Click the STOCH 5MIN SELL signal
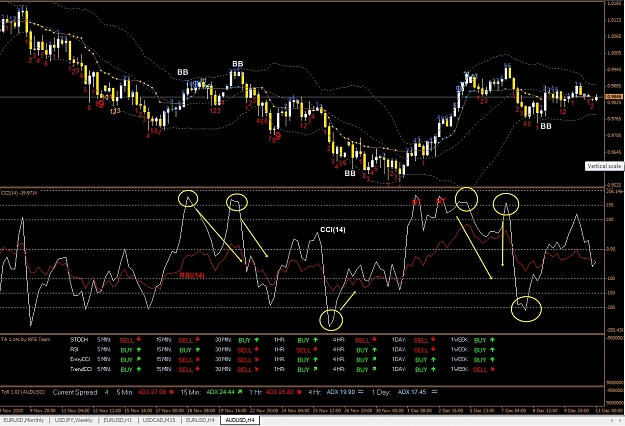 point(127,340)
